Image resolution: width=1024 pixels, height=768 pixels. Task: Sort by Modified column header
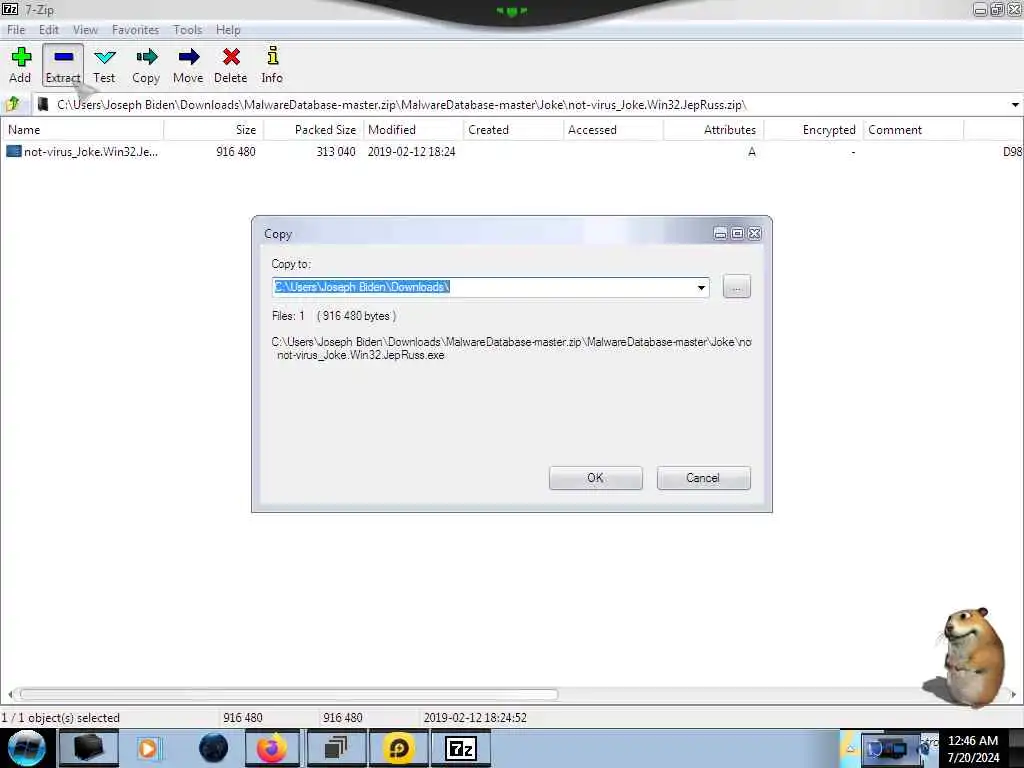413,130
